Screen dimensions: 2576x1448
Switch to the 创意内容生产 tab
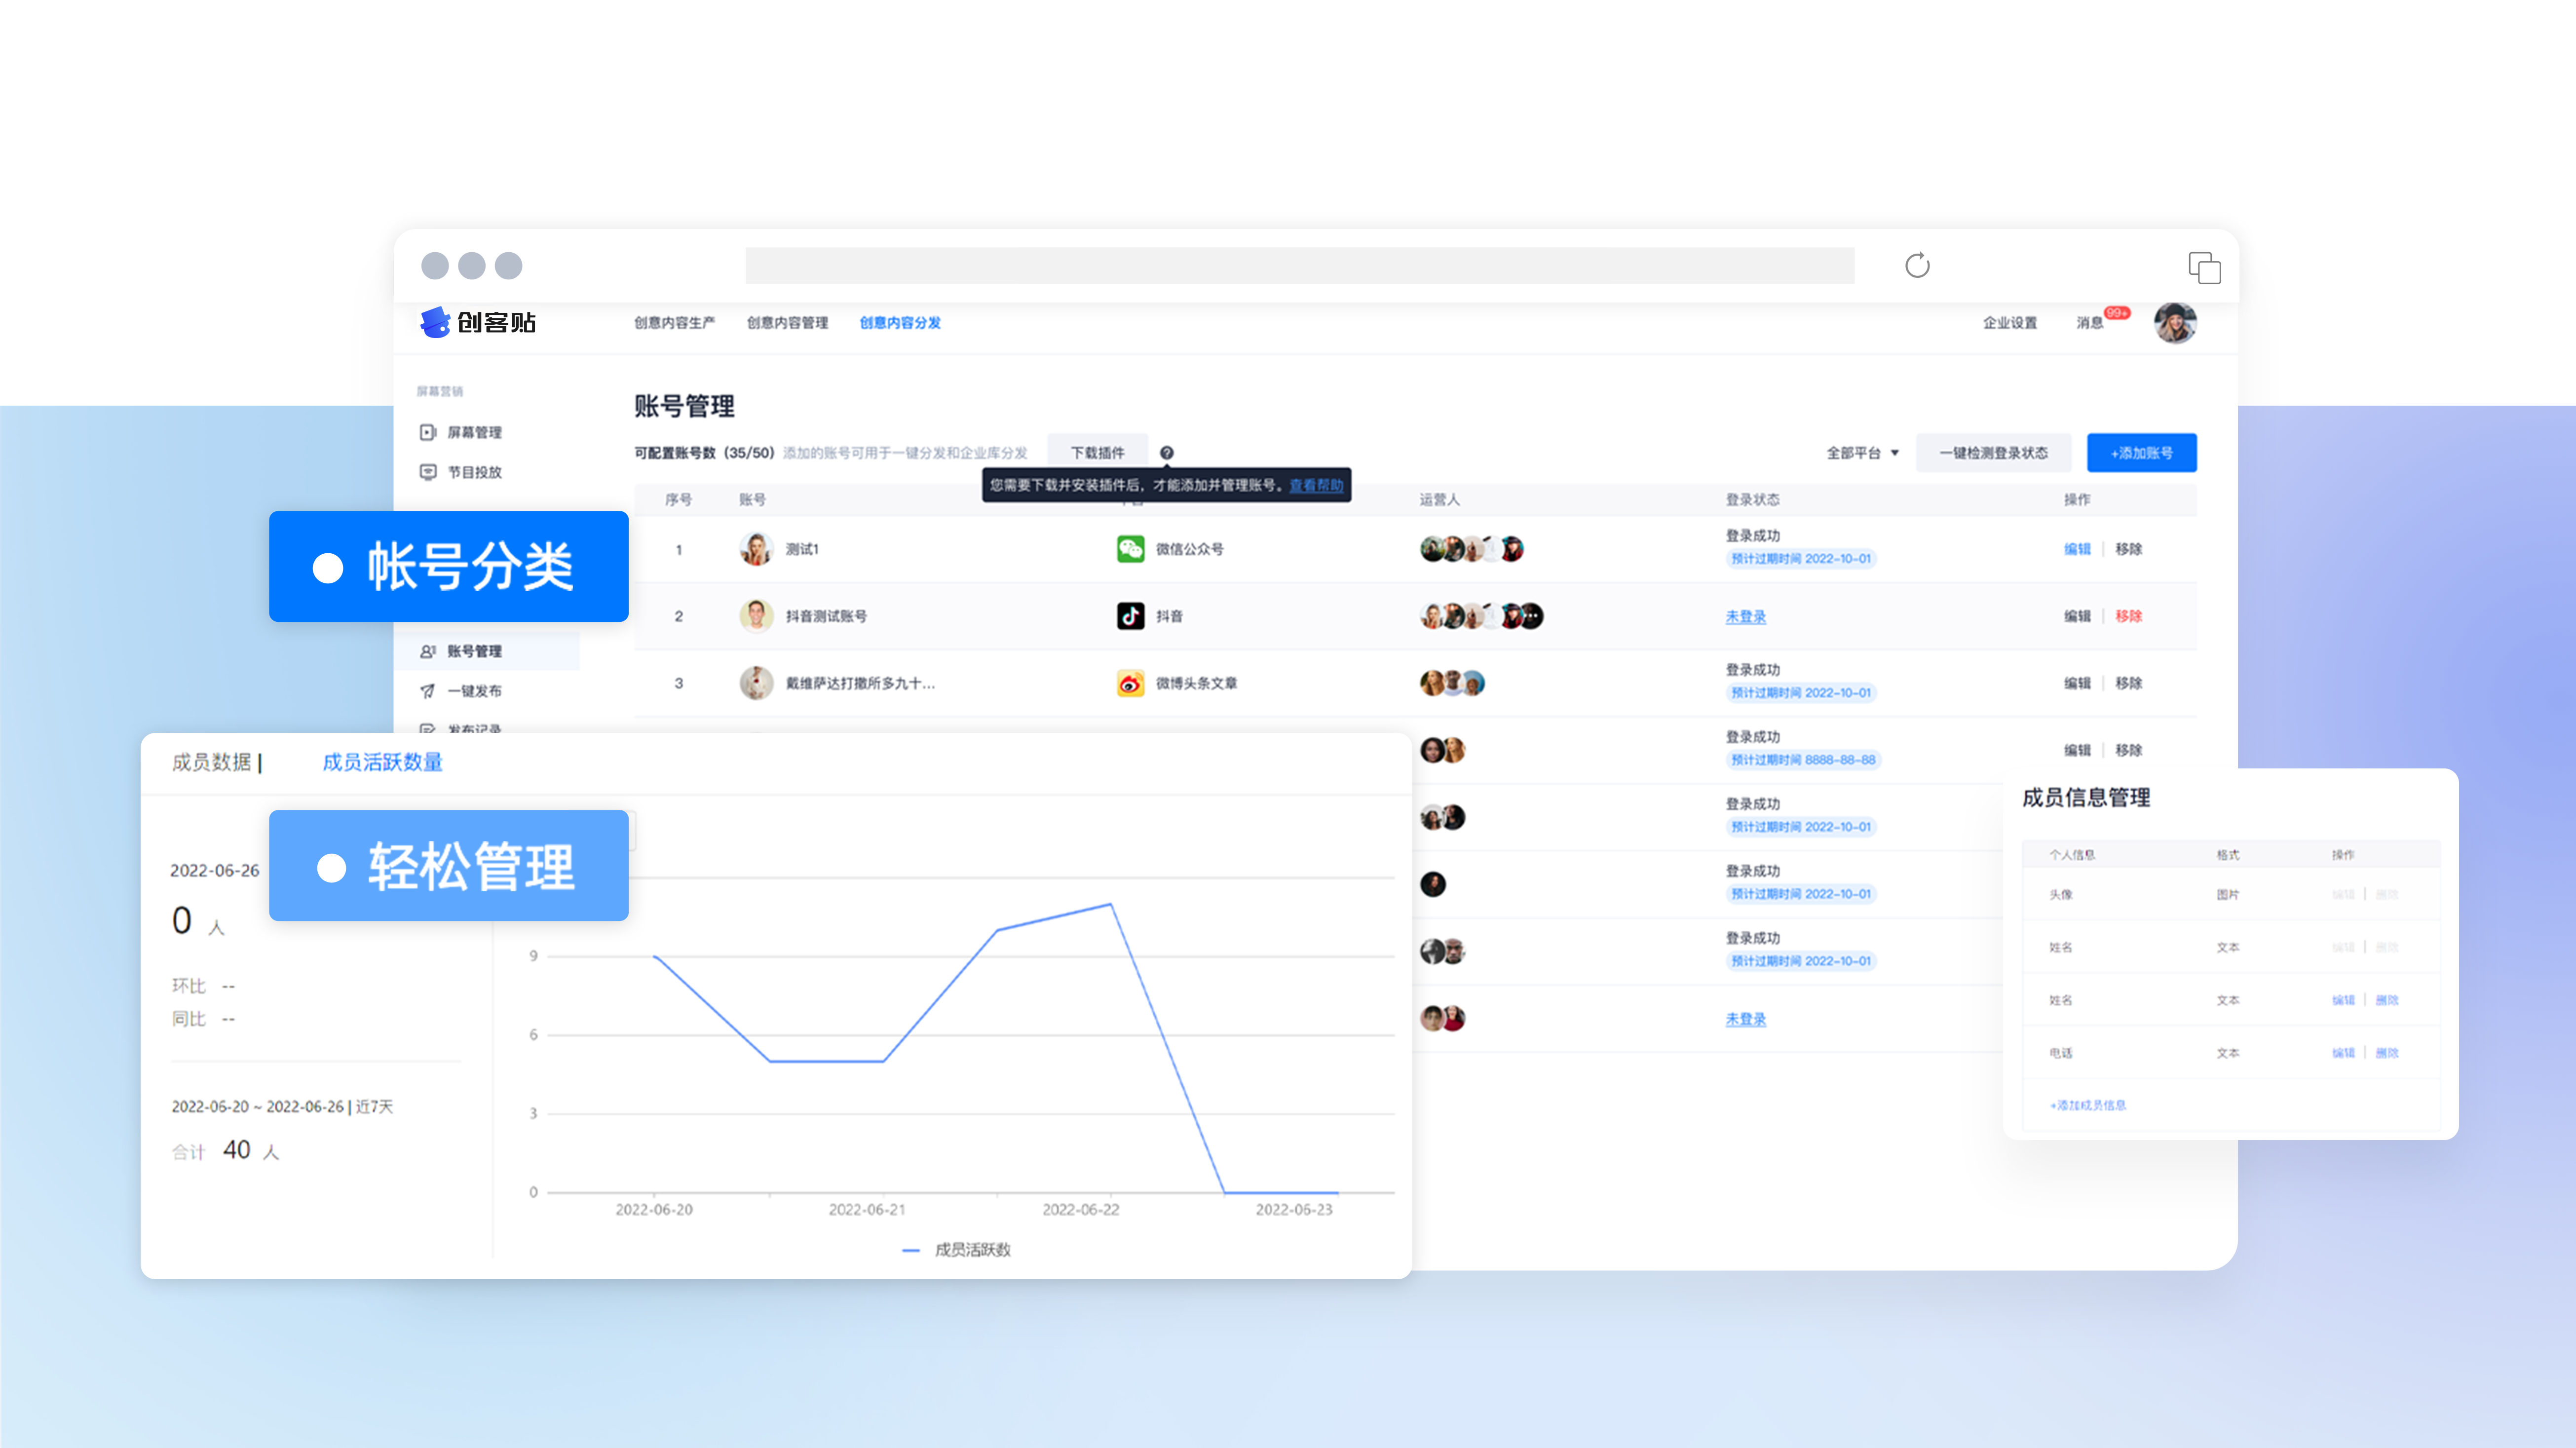(x=674, y=323)
